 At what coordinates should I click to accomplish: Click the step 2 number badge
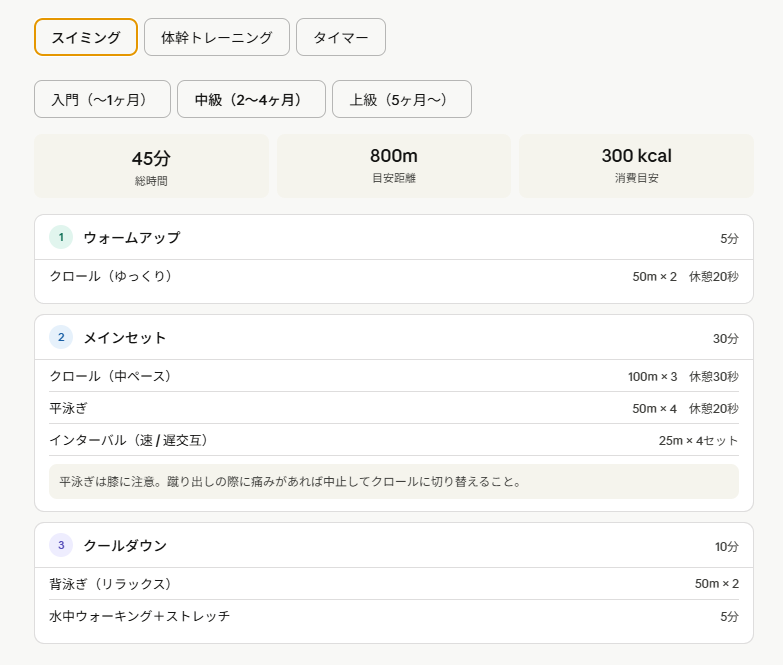click(61, 337)
